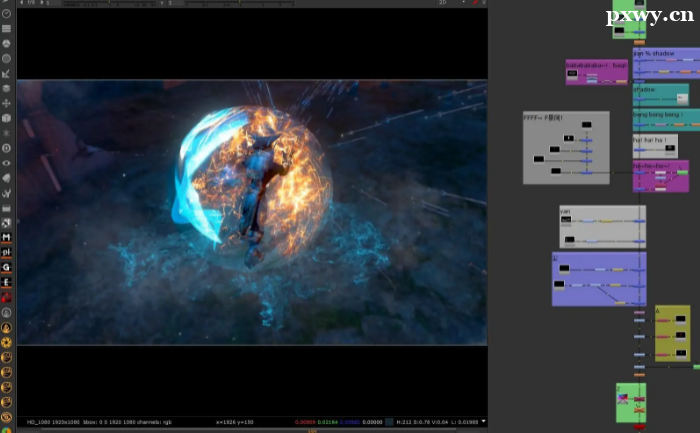Image resolution: width=700 pixels, height=433 pixels.
Task: Open the plugin menu with M icon
Action: pyautogui.click(x=6, y=237)
